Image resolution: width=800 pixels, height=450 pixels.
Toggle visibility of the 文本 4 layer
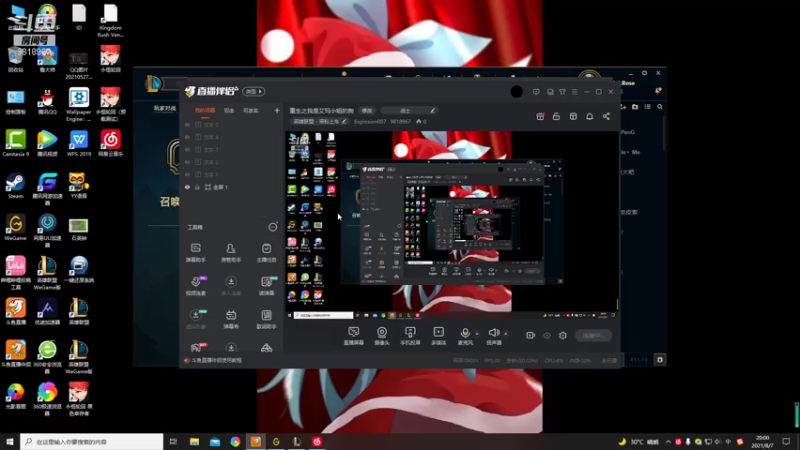coord(187,137)
